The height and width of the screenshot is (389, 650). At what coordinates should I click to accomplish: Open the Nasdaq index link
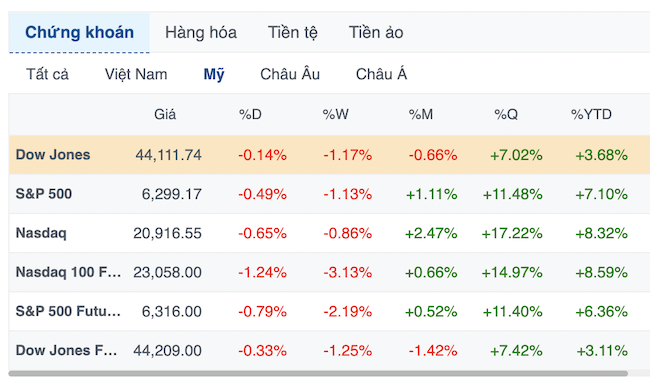pyautogui.click(x=41, y=233)
